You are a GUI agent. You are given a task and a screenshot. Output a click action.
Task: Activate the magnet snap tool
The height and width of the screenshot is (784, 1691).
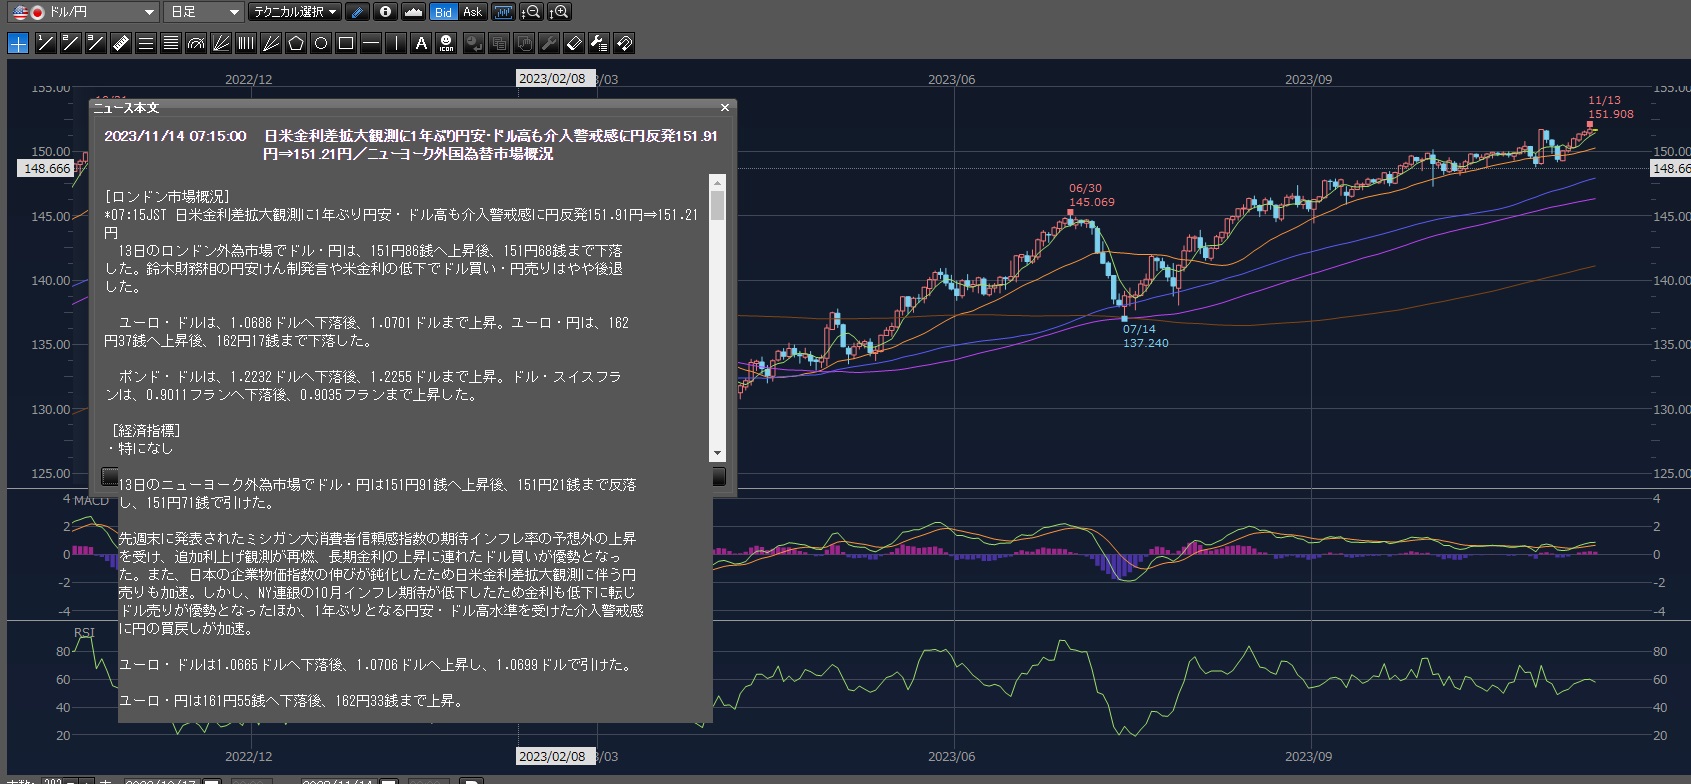coord(624,43)
